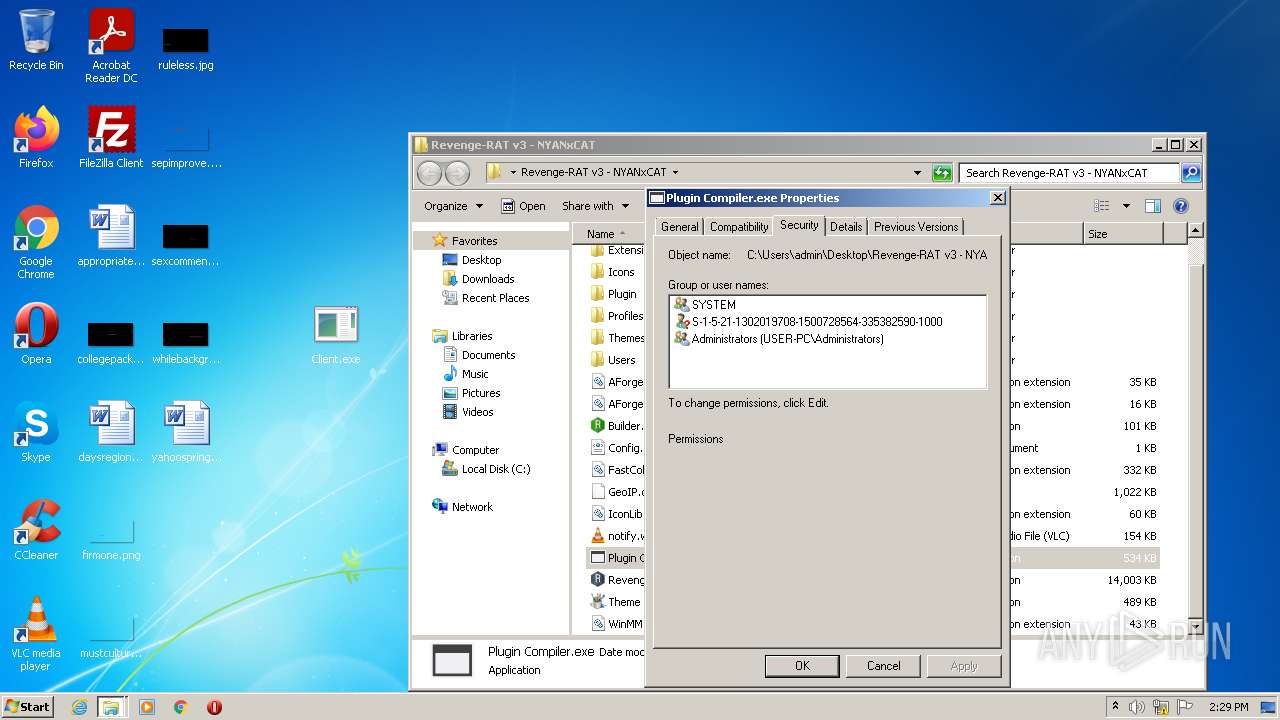Switch to the General tab
This screenshot has height=720, width=1280.
coord(680,227)
